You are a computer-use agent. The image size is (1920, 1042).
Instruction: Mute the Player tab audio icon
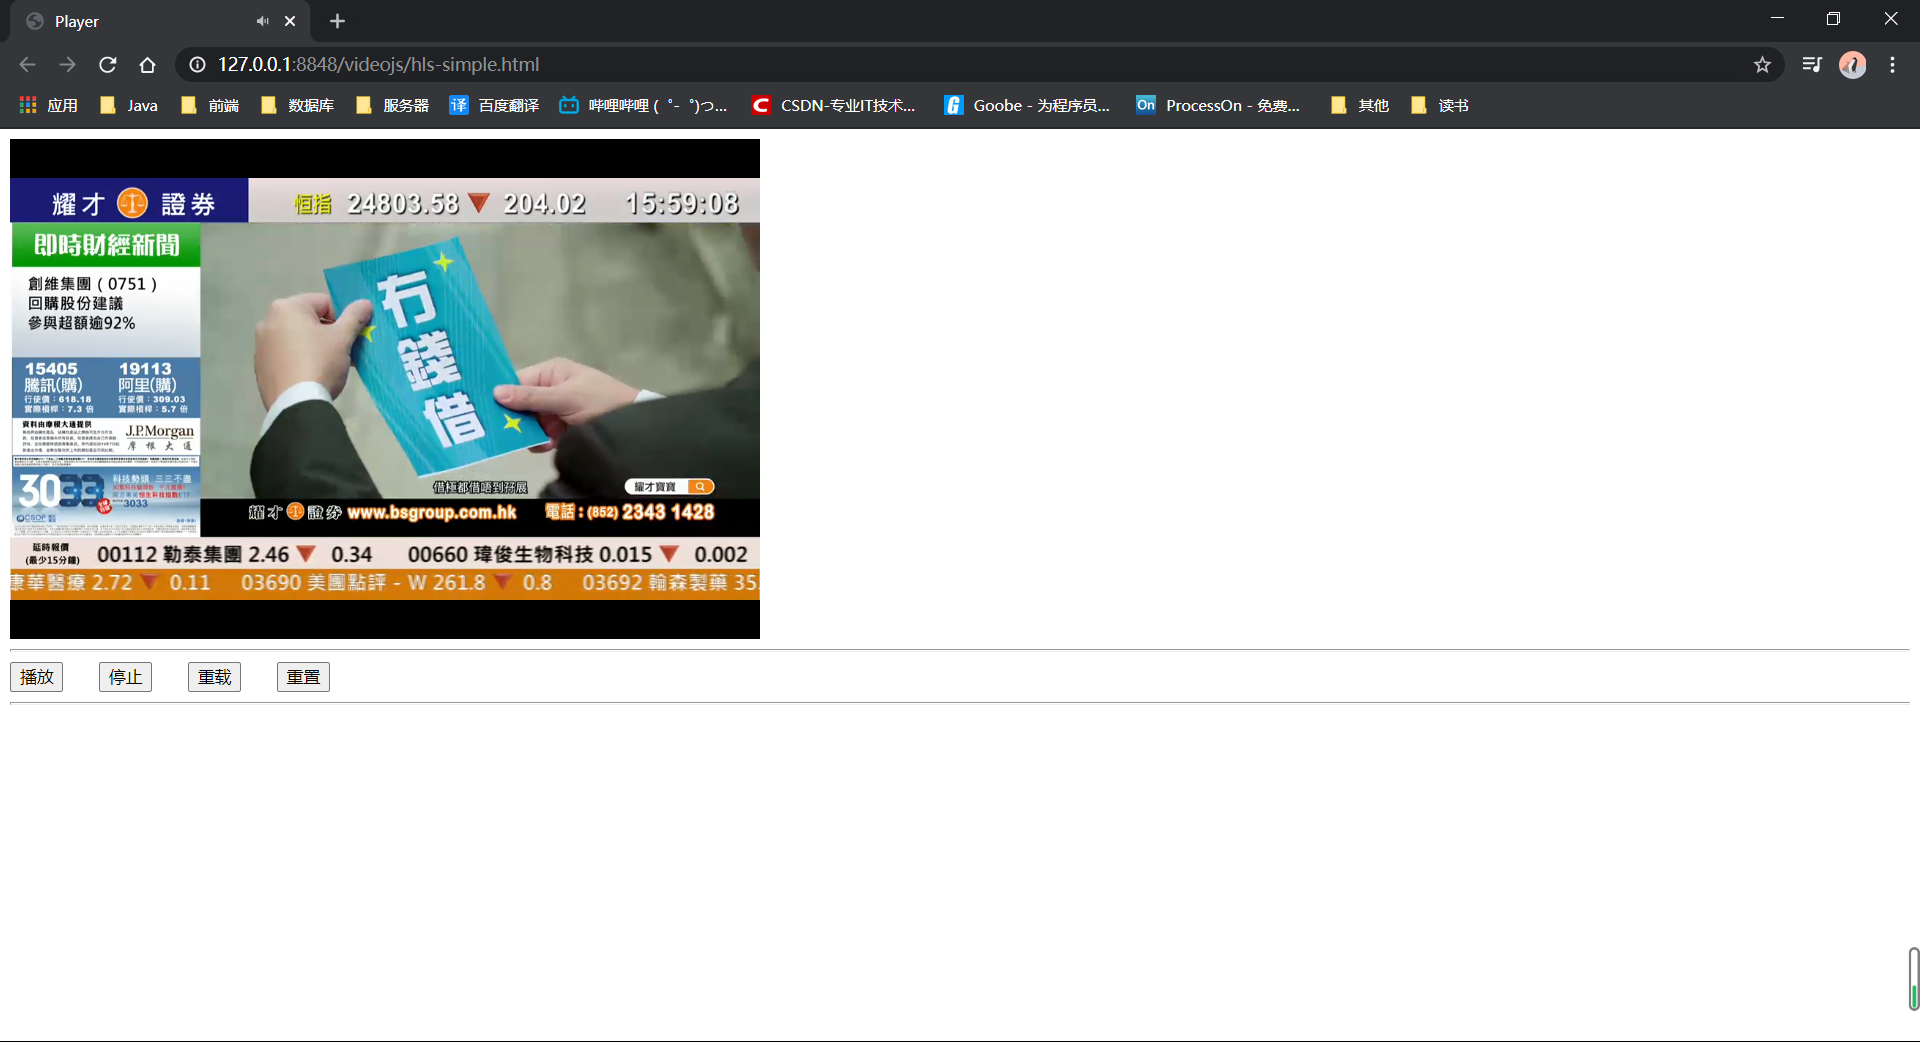[262, 21]
